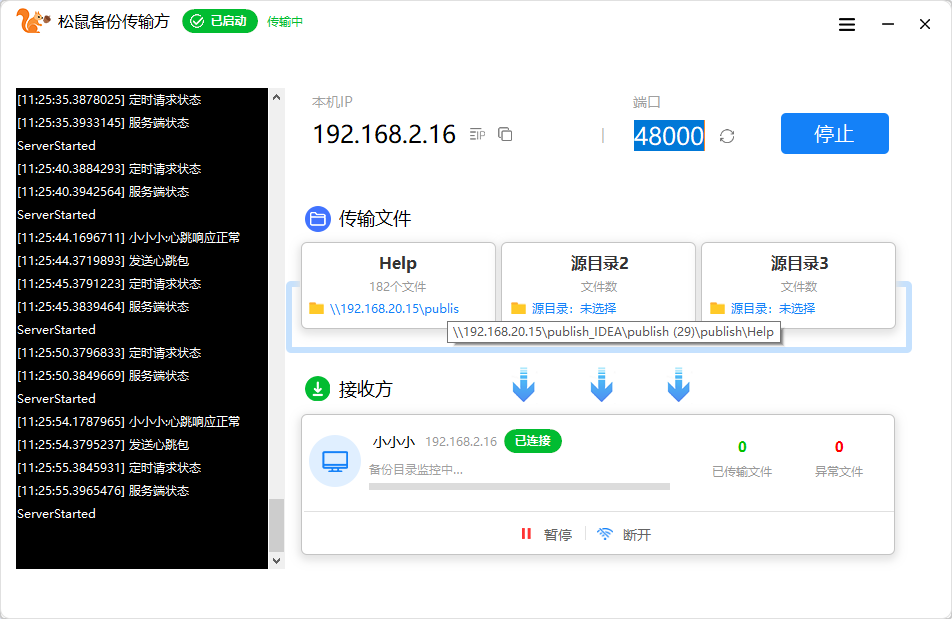Open the hamburger menu
Image resolution: width=952 pixels, height=619 pixels.
coord(846,23)
